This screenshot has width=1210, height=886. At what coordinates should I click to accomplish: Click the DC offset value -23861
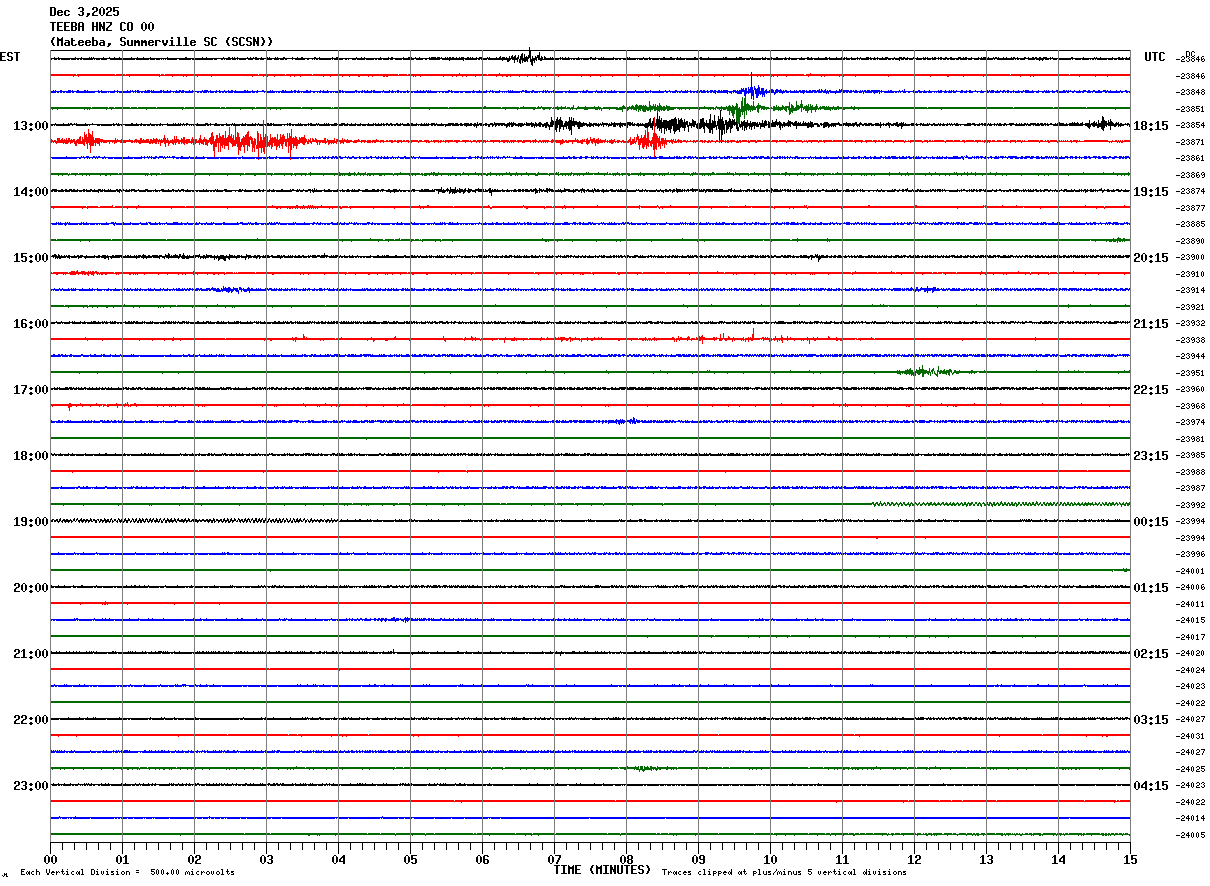pos(1190,159)
